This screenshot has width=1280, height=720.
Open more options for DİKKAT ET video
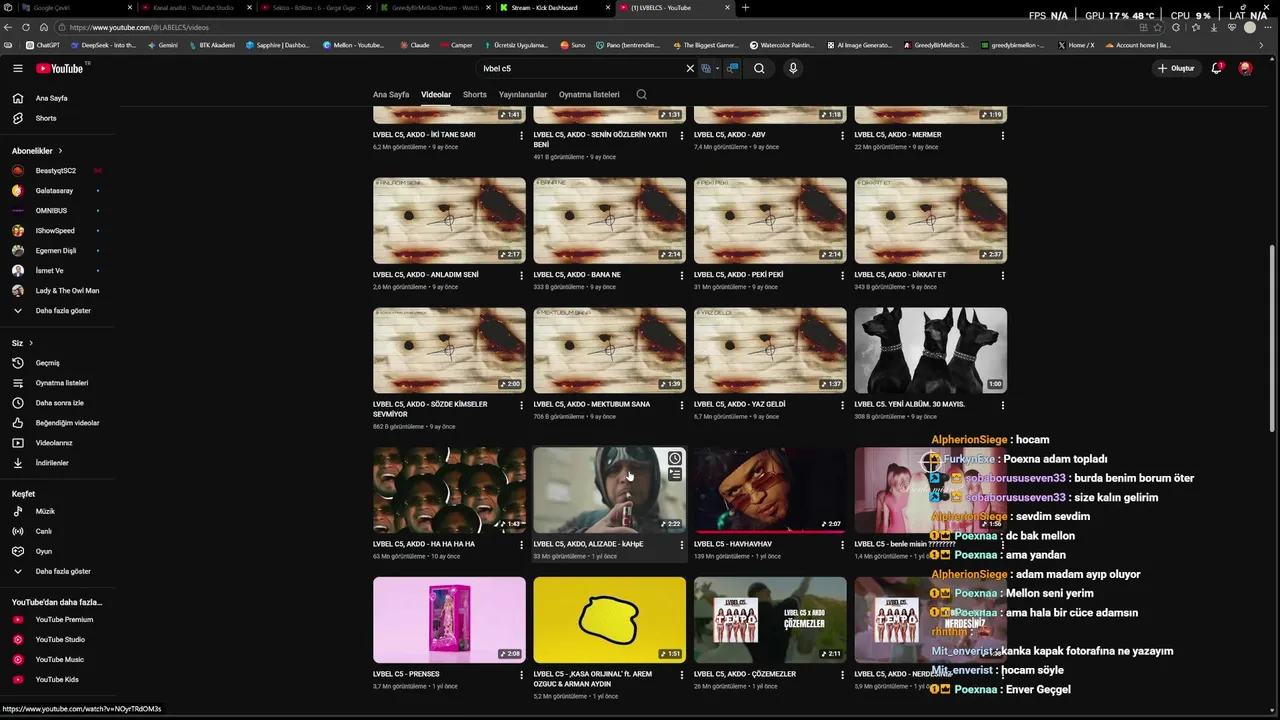click(x=1002, y=275)
